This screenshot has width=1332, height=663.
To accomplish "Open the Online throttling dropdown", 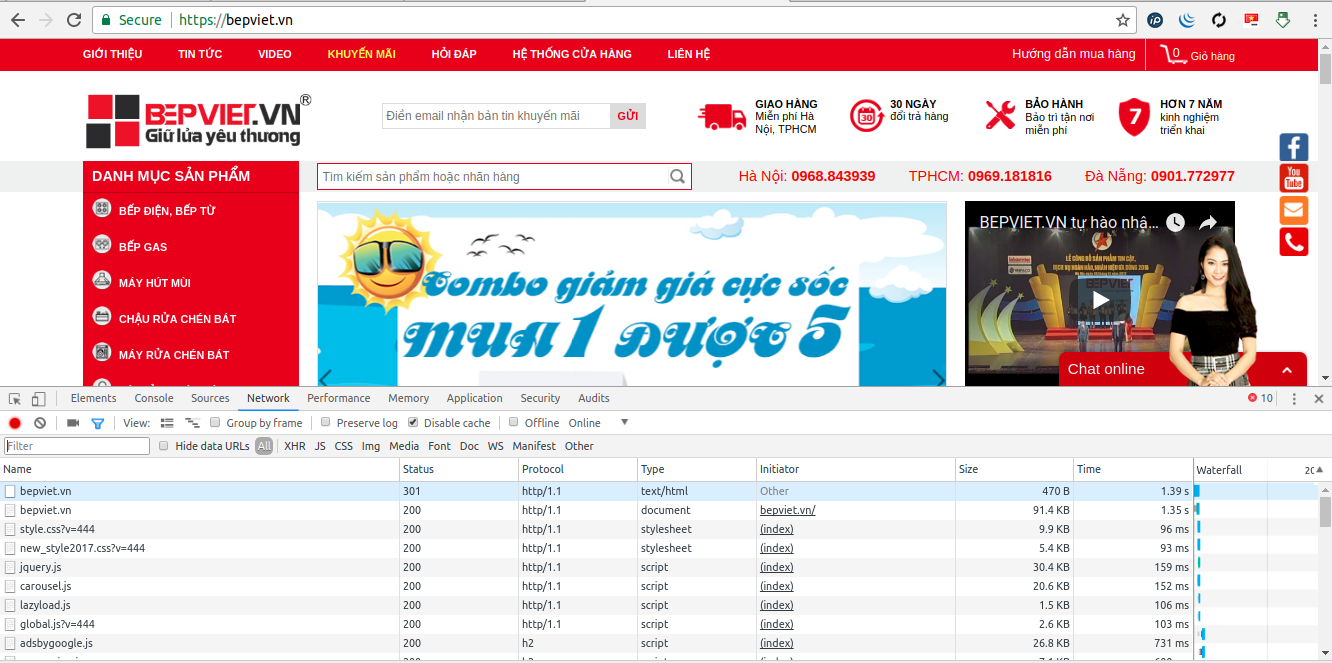I will click(598, 423).
